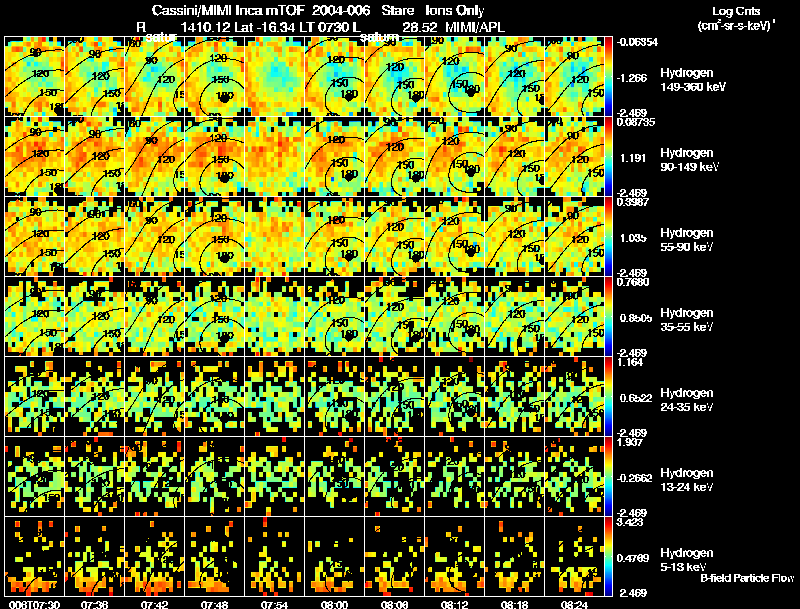This screenshot has height=609, width=800.
Task: Click the 55-90 keV panel at 08:06
Action: (394, 237)
